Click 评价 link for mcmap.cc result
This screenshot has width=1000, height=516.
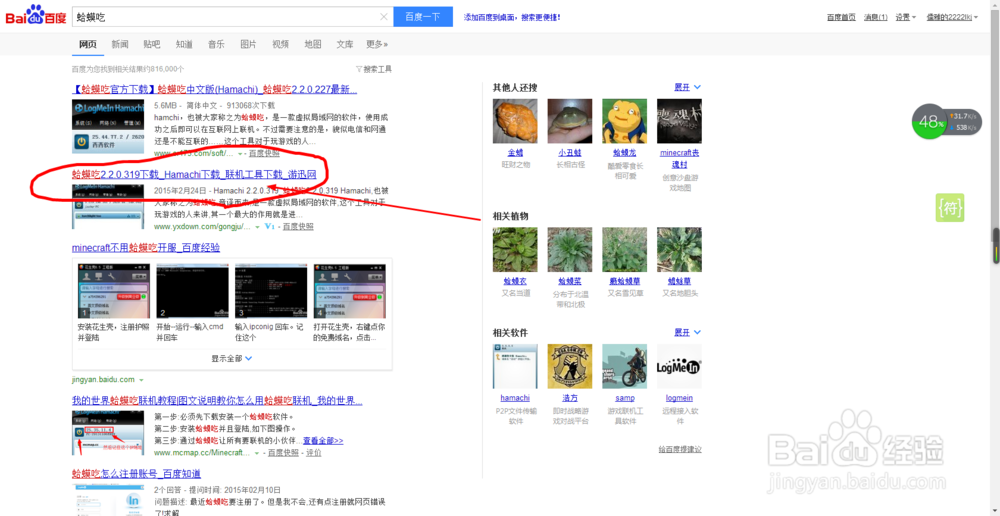pyautogui.click(x=314, y=453)
